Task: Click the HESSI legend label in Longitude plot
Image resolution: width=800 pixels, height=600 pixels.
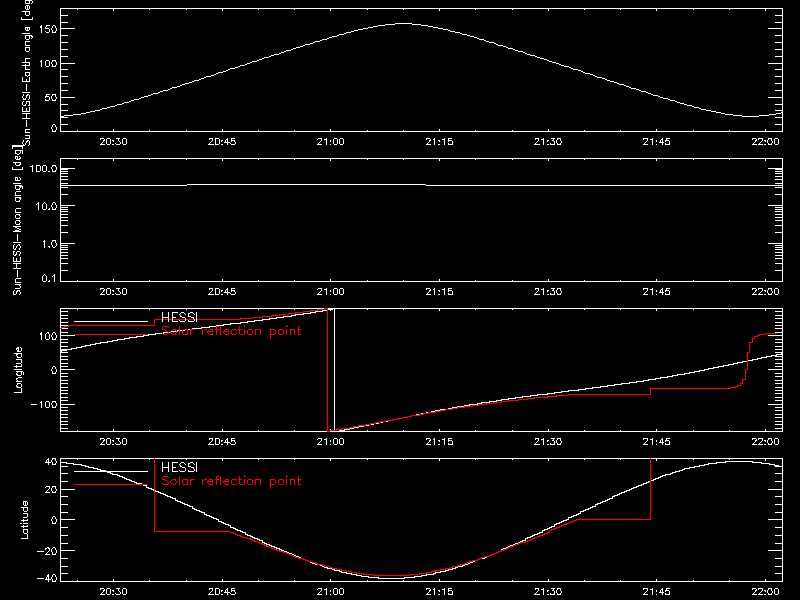Action: pos(179,318)
